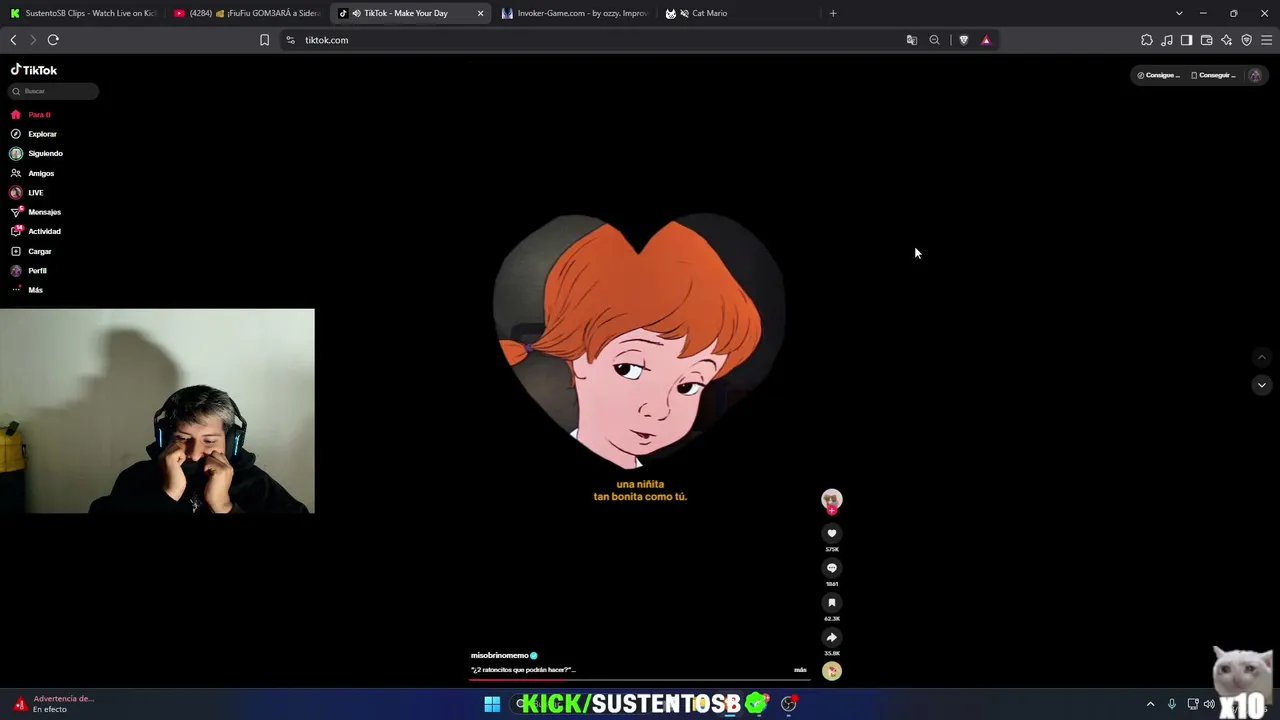
Task: Open the browser extensions puzzle icon
Action: (x=1146, y=40)
